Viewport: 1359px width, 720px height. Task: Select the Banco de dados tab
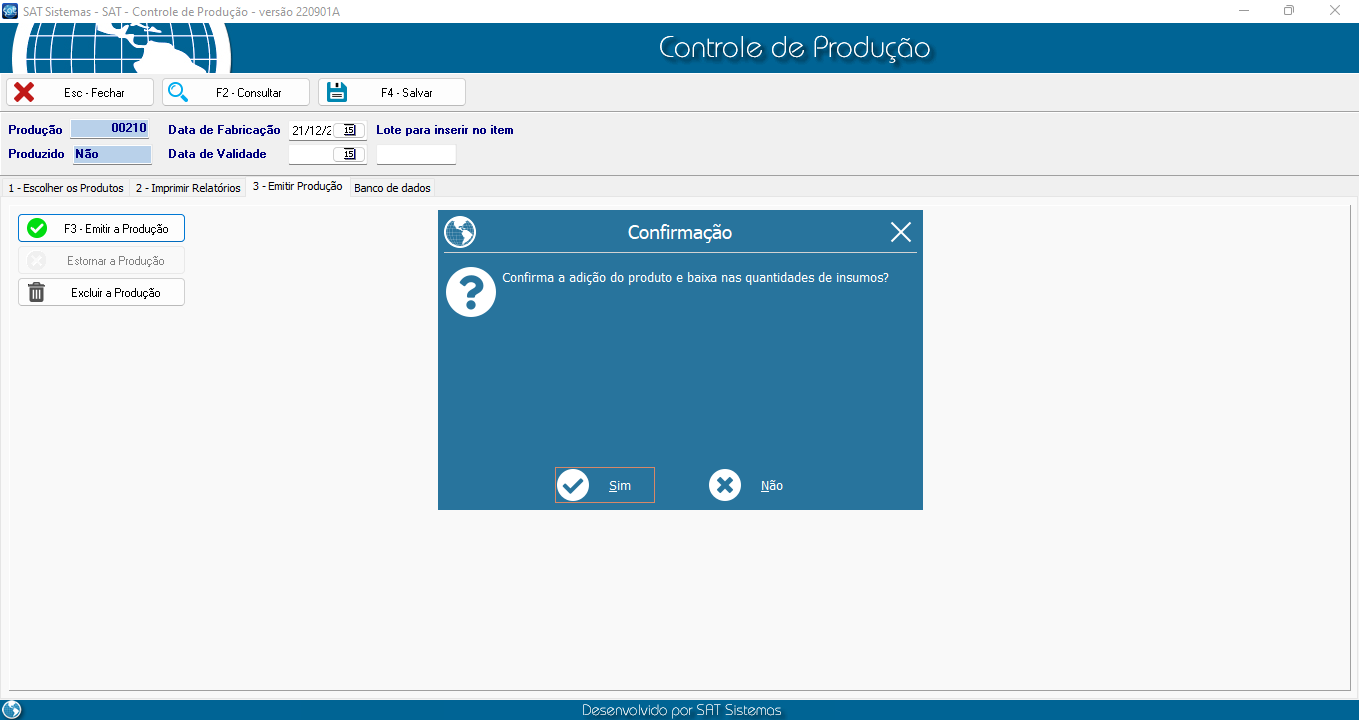point(392,188)
